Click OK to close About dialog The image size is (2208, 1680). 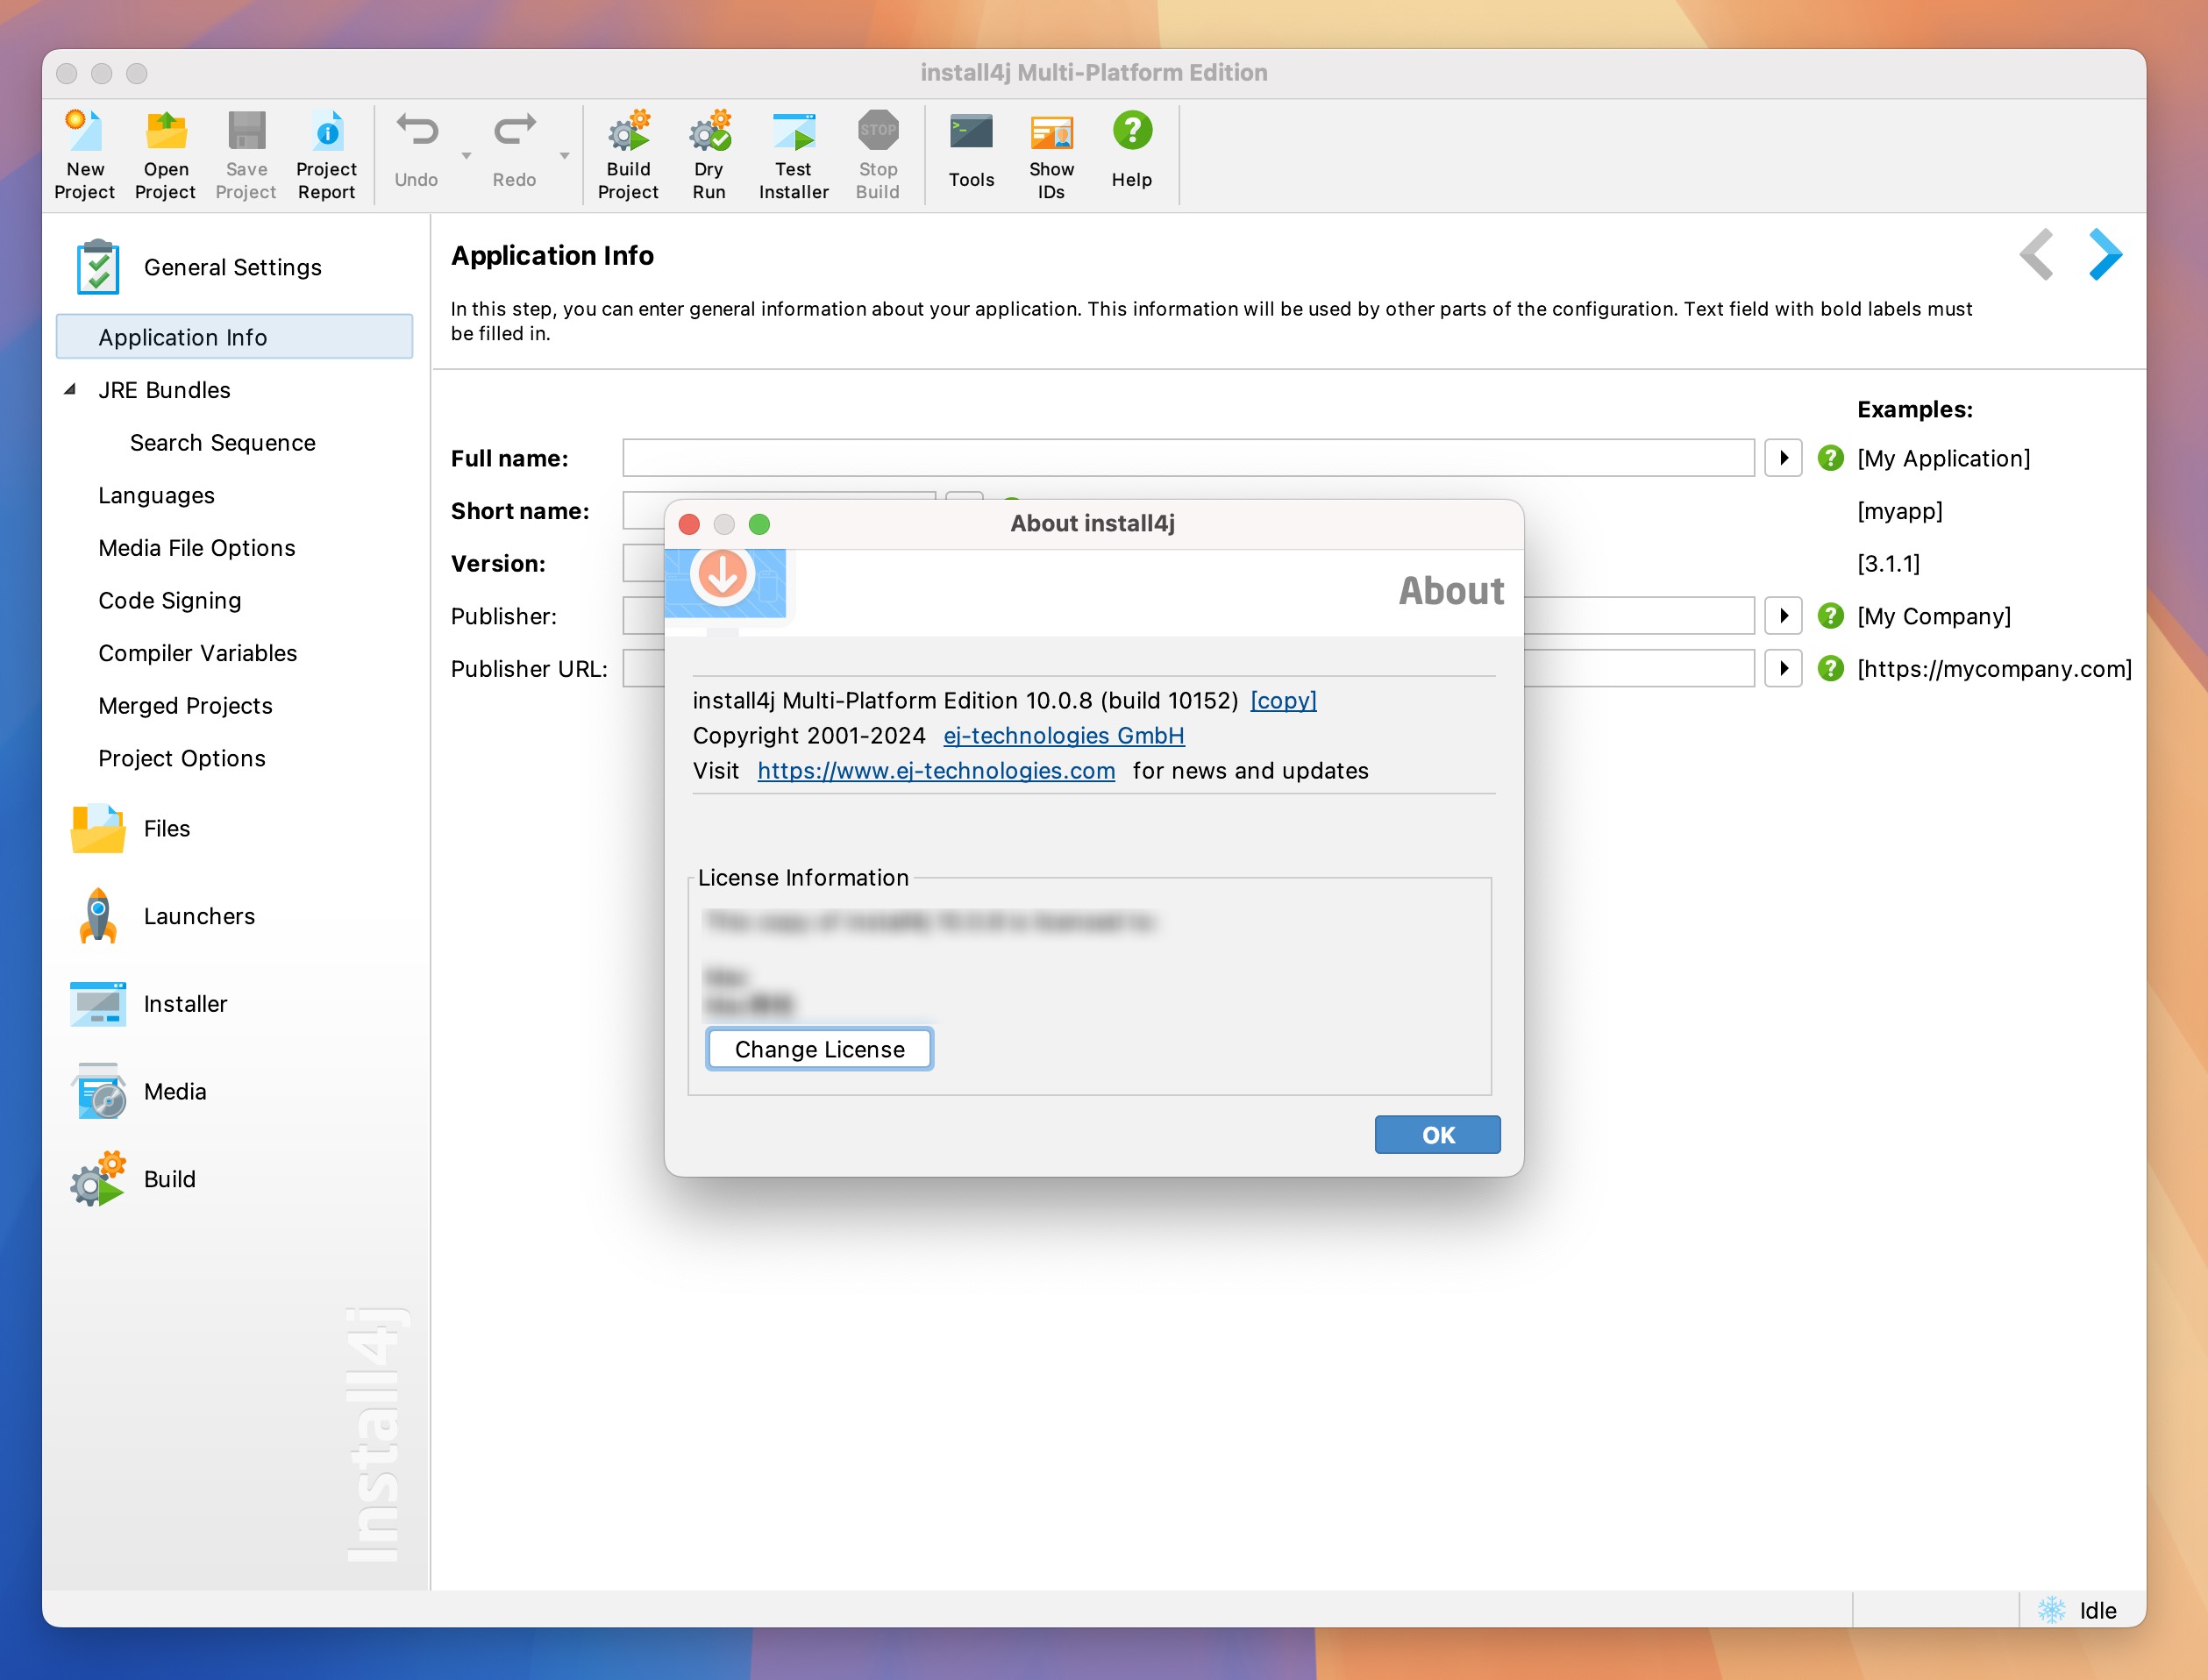(x=1436, y=1135)
